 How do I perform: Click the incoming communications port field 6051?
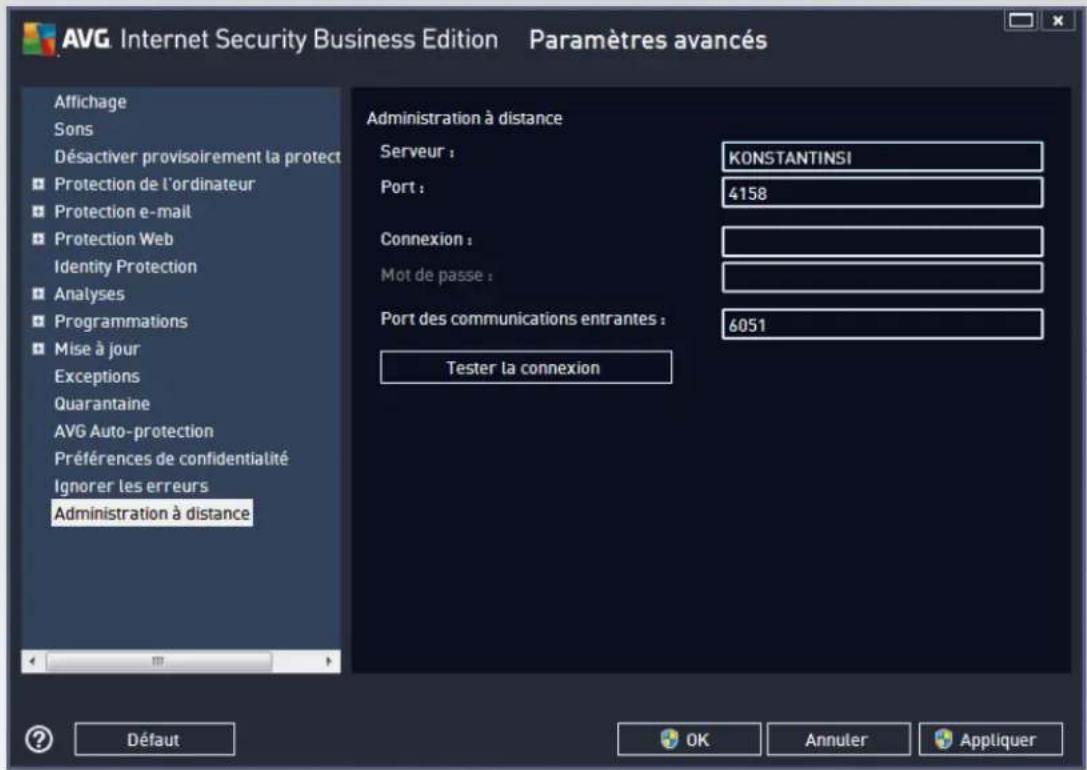[882, 324]
